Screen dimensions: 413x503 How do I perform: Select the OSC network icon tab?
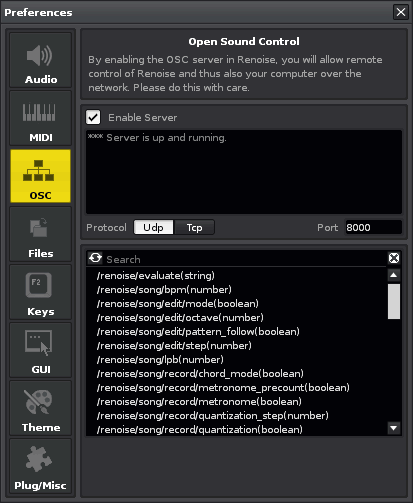coord(40,176)
